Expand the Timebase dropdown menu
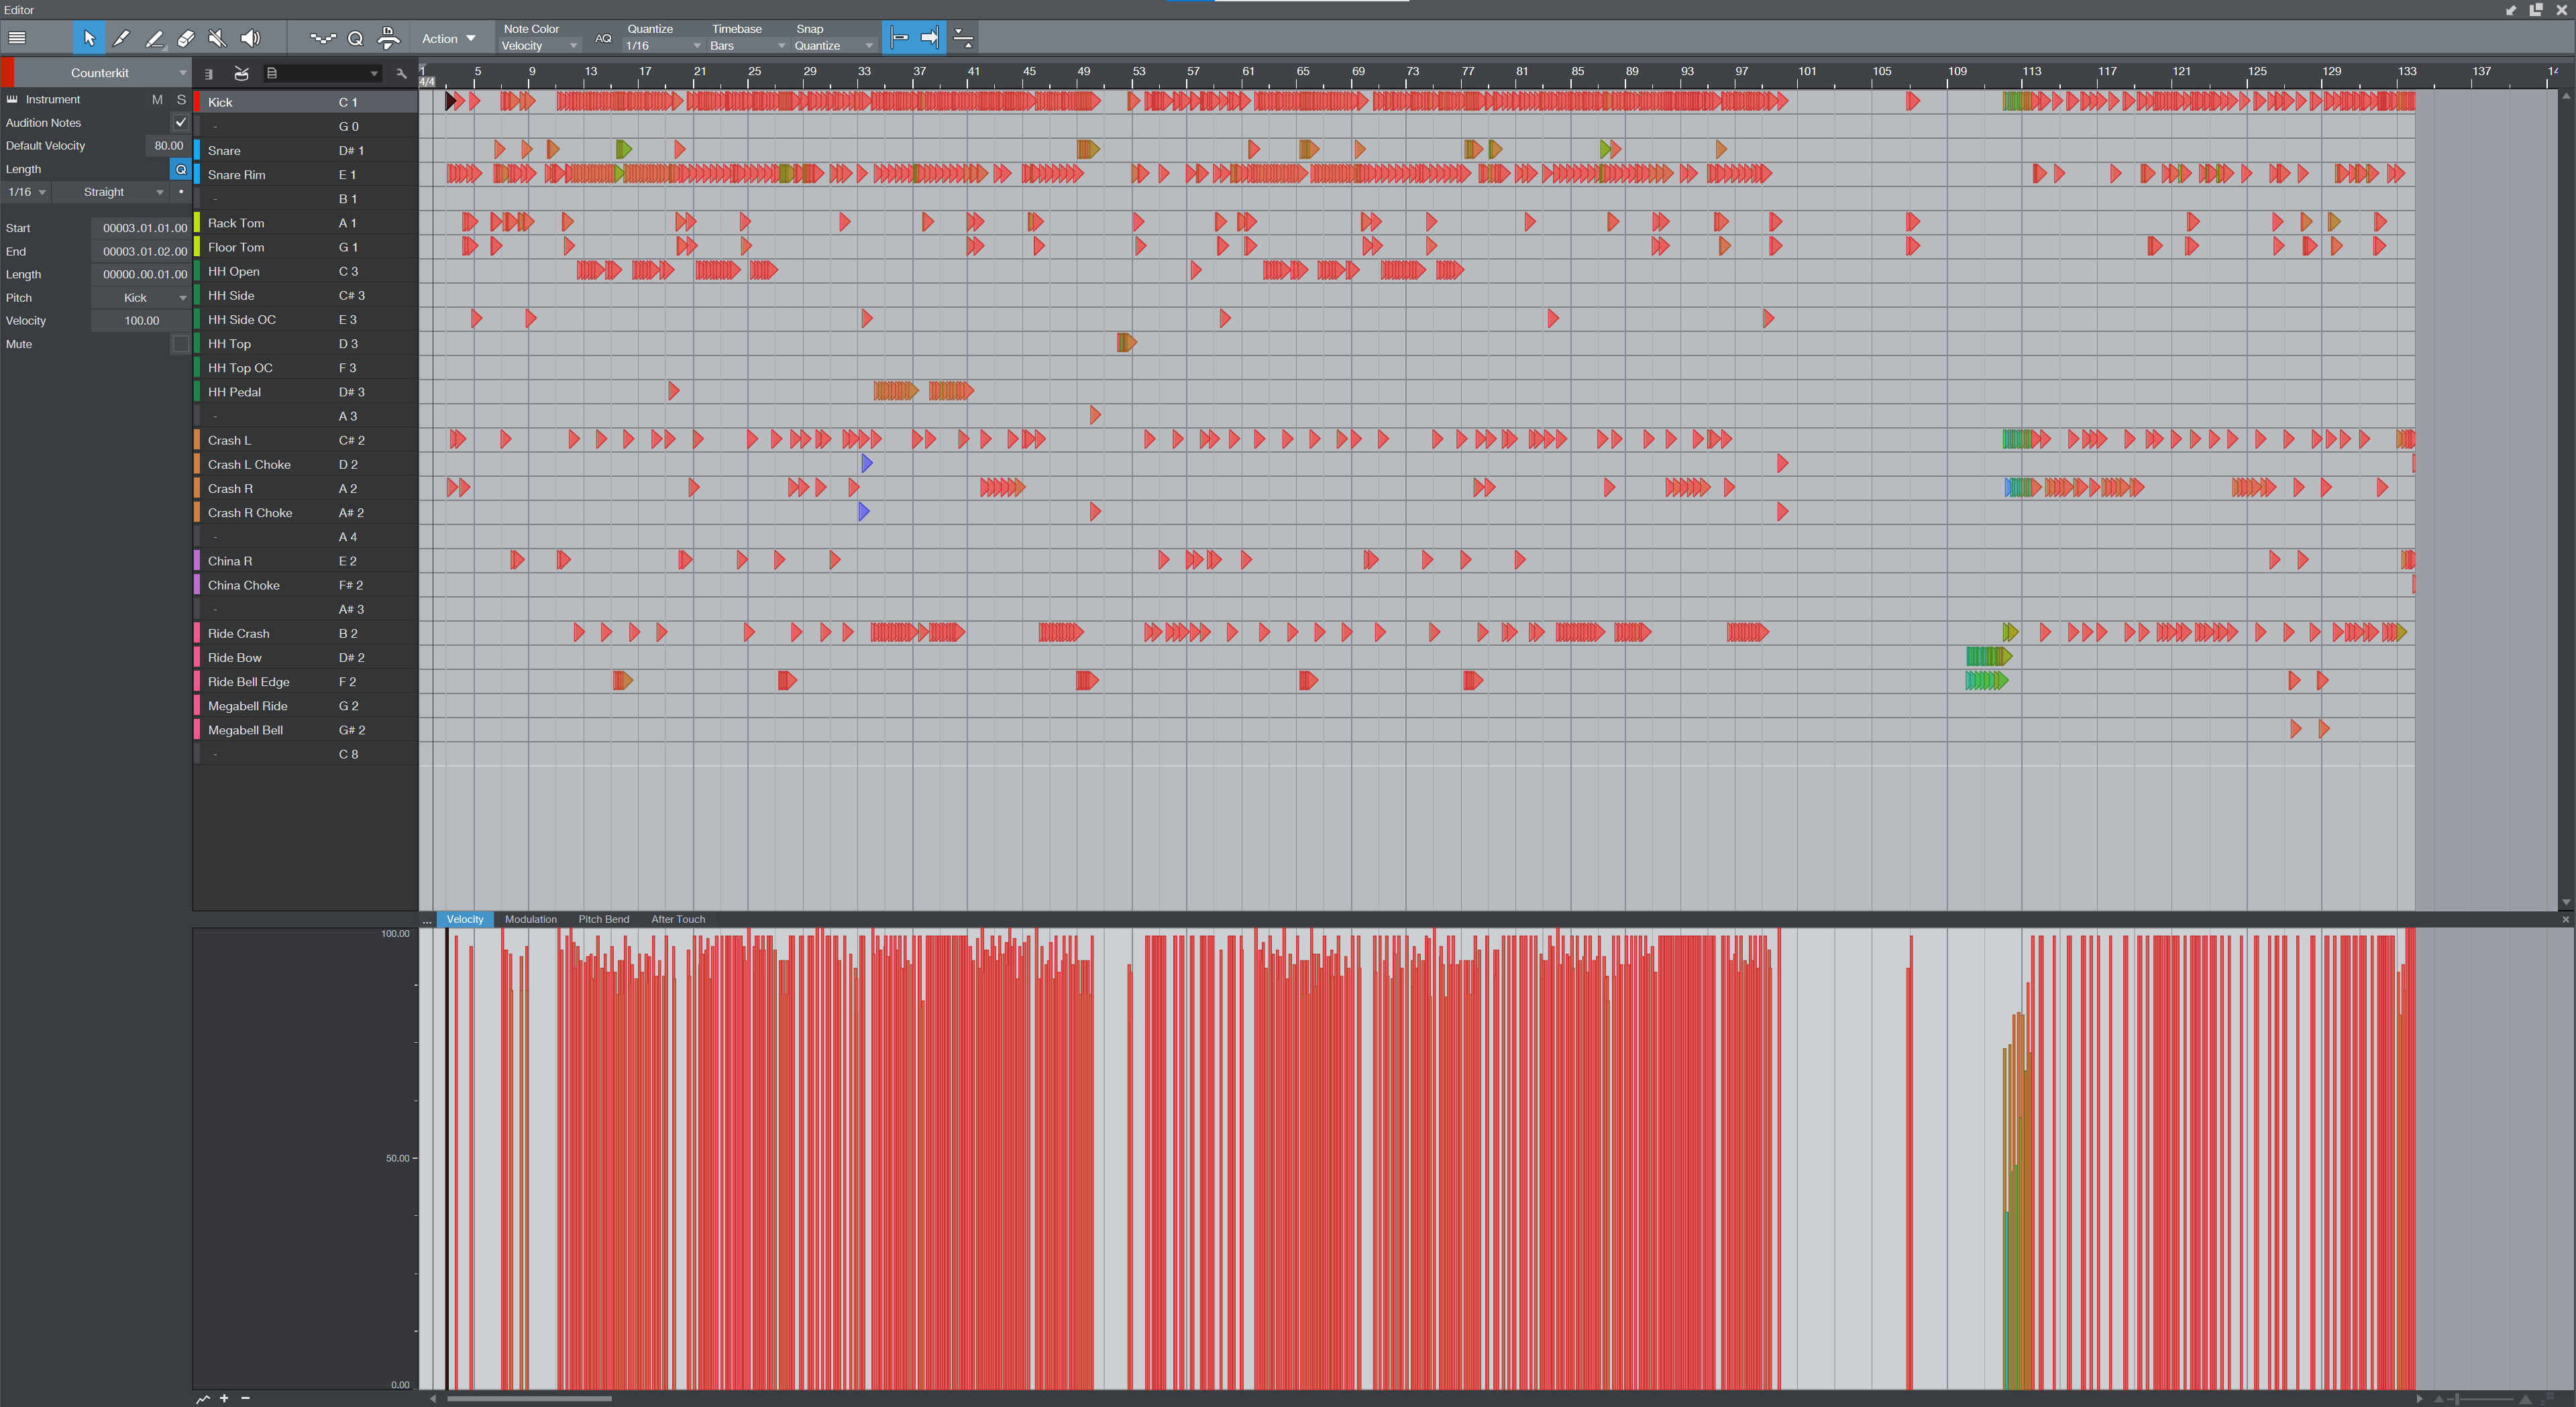2576x1407 pixels. pyautogui.click(x=776, y=45)
